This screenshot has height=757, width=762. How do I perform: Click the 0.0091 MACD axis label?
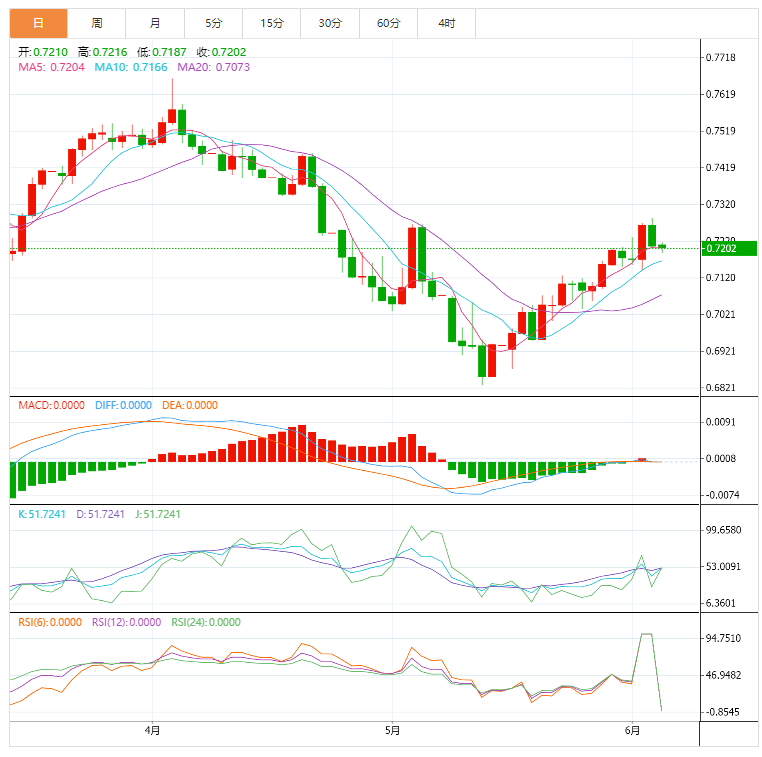pos(721,422)
